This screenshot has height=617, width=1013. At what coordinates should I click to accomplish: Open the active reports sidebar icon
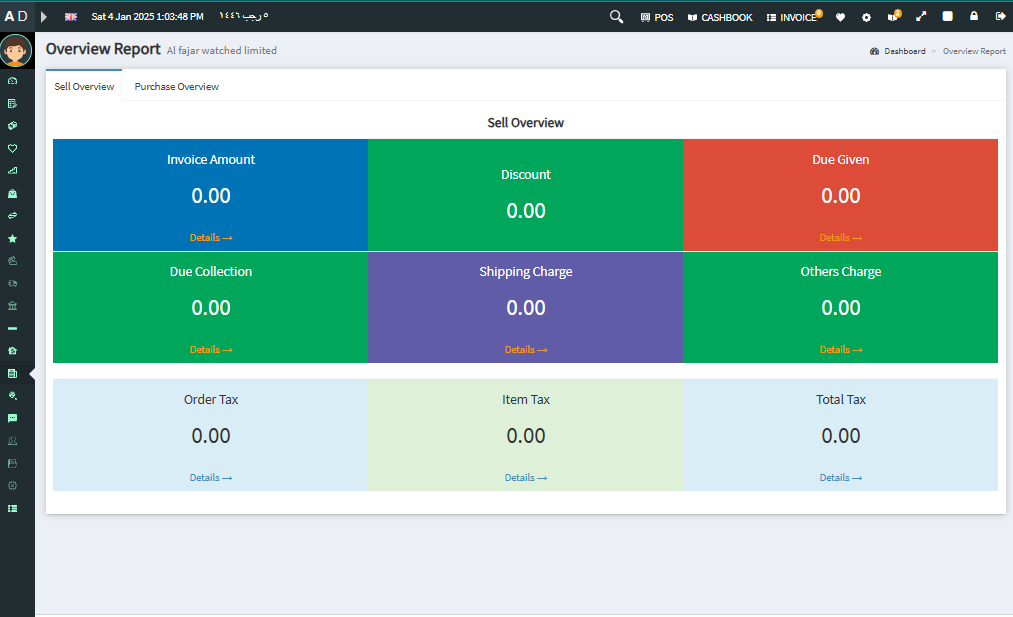tap(12, 373)
